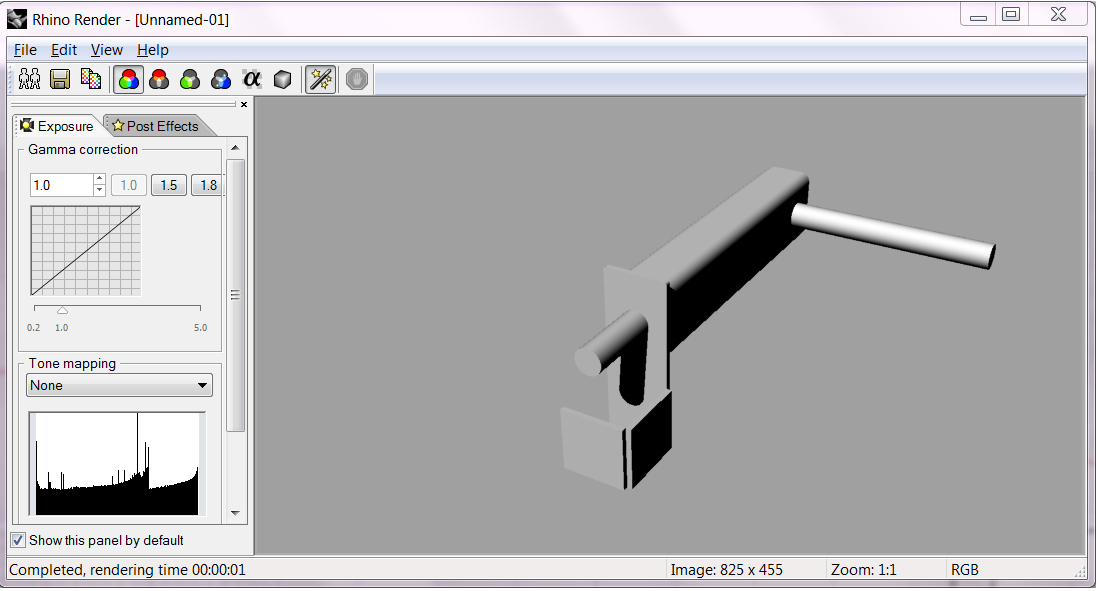Screen dimensions: 1098x591
Task: Click the Image: 825 x 455 status
Action: pyautogui.click(x=726, y=570)
